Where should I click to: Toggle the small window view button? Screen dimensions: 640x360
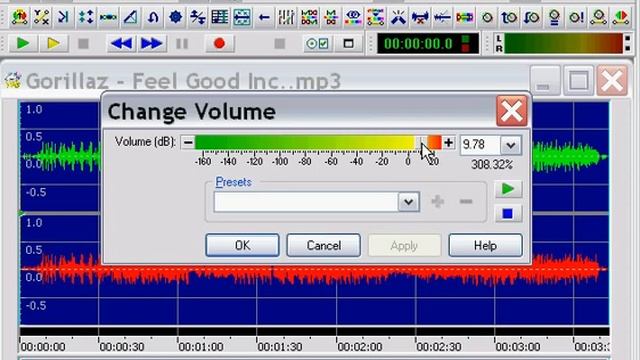[348, 43]
